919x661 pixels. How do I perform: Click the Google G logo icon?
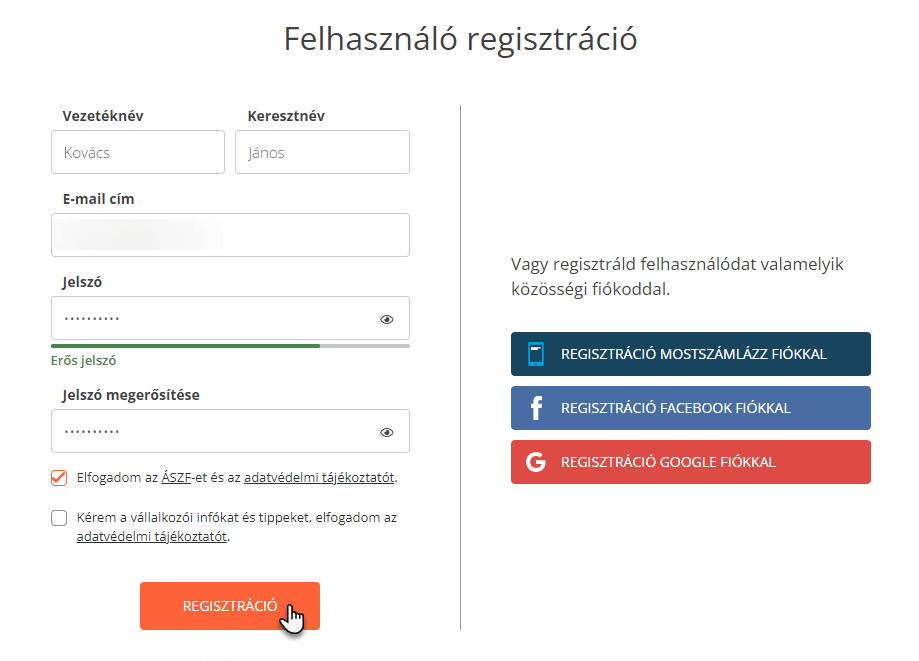[x=536, y=462]
